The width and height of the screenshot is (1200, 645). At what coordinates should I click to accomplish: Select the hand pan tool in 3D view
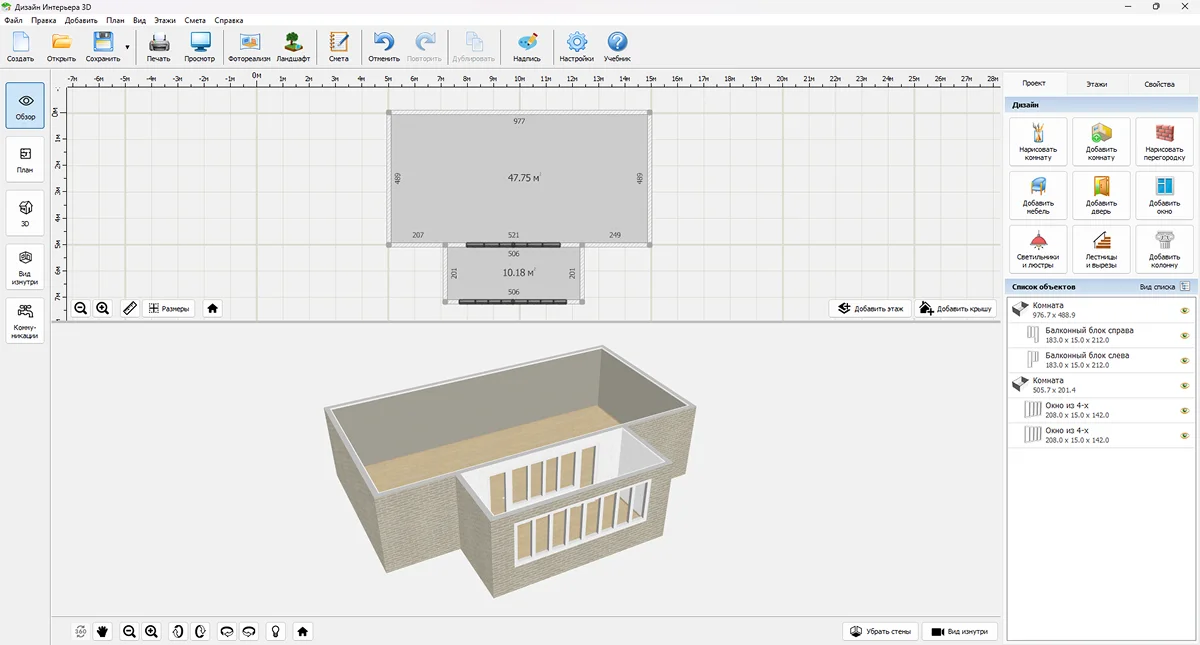(x=102, y=631)
